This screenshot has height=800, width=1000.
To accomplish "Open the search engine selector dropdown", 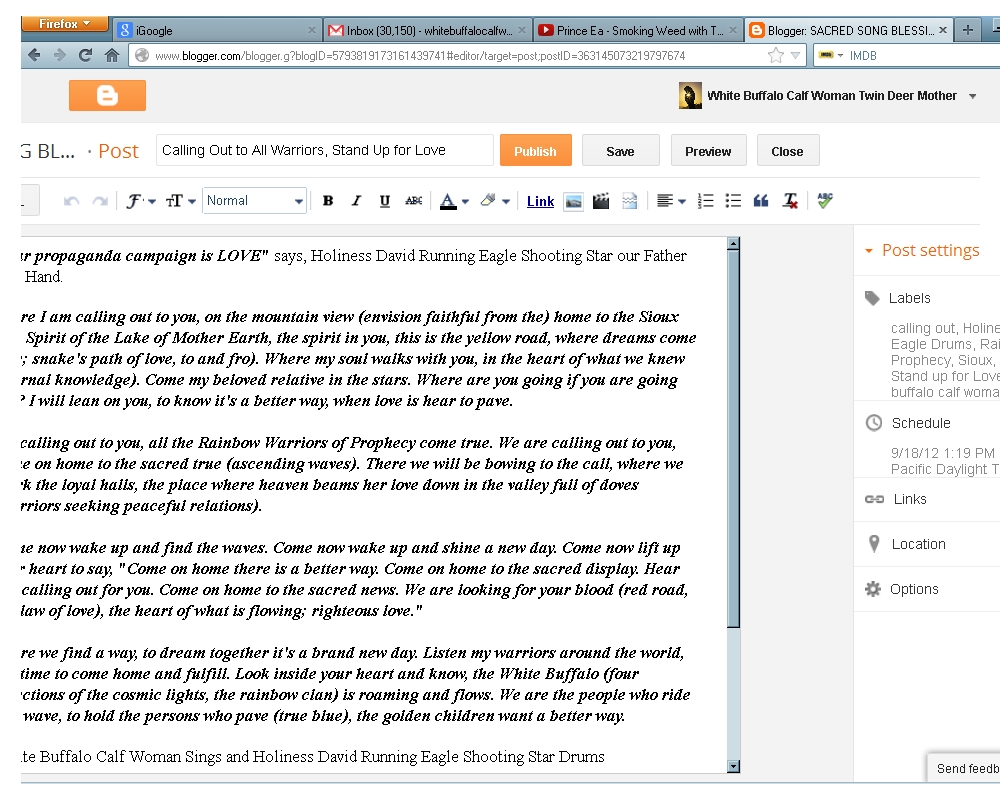I will [x=831, y=56].
